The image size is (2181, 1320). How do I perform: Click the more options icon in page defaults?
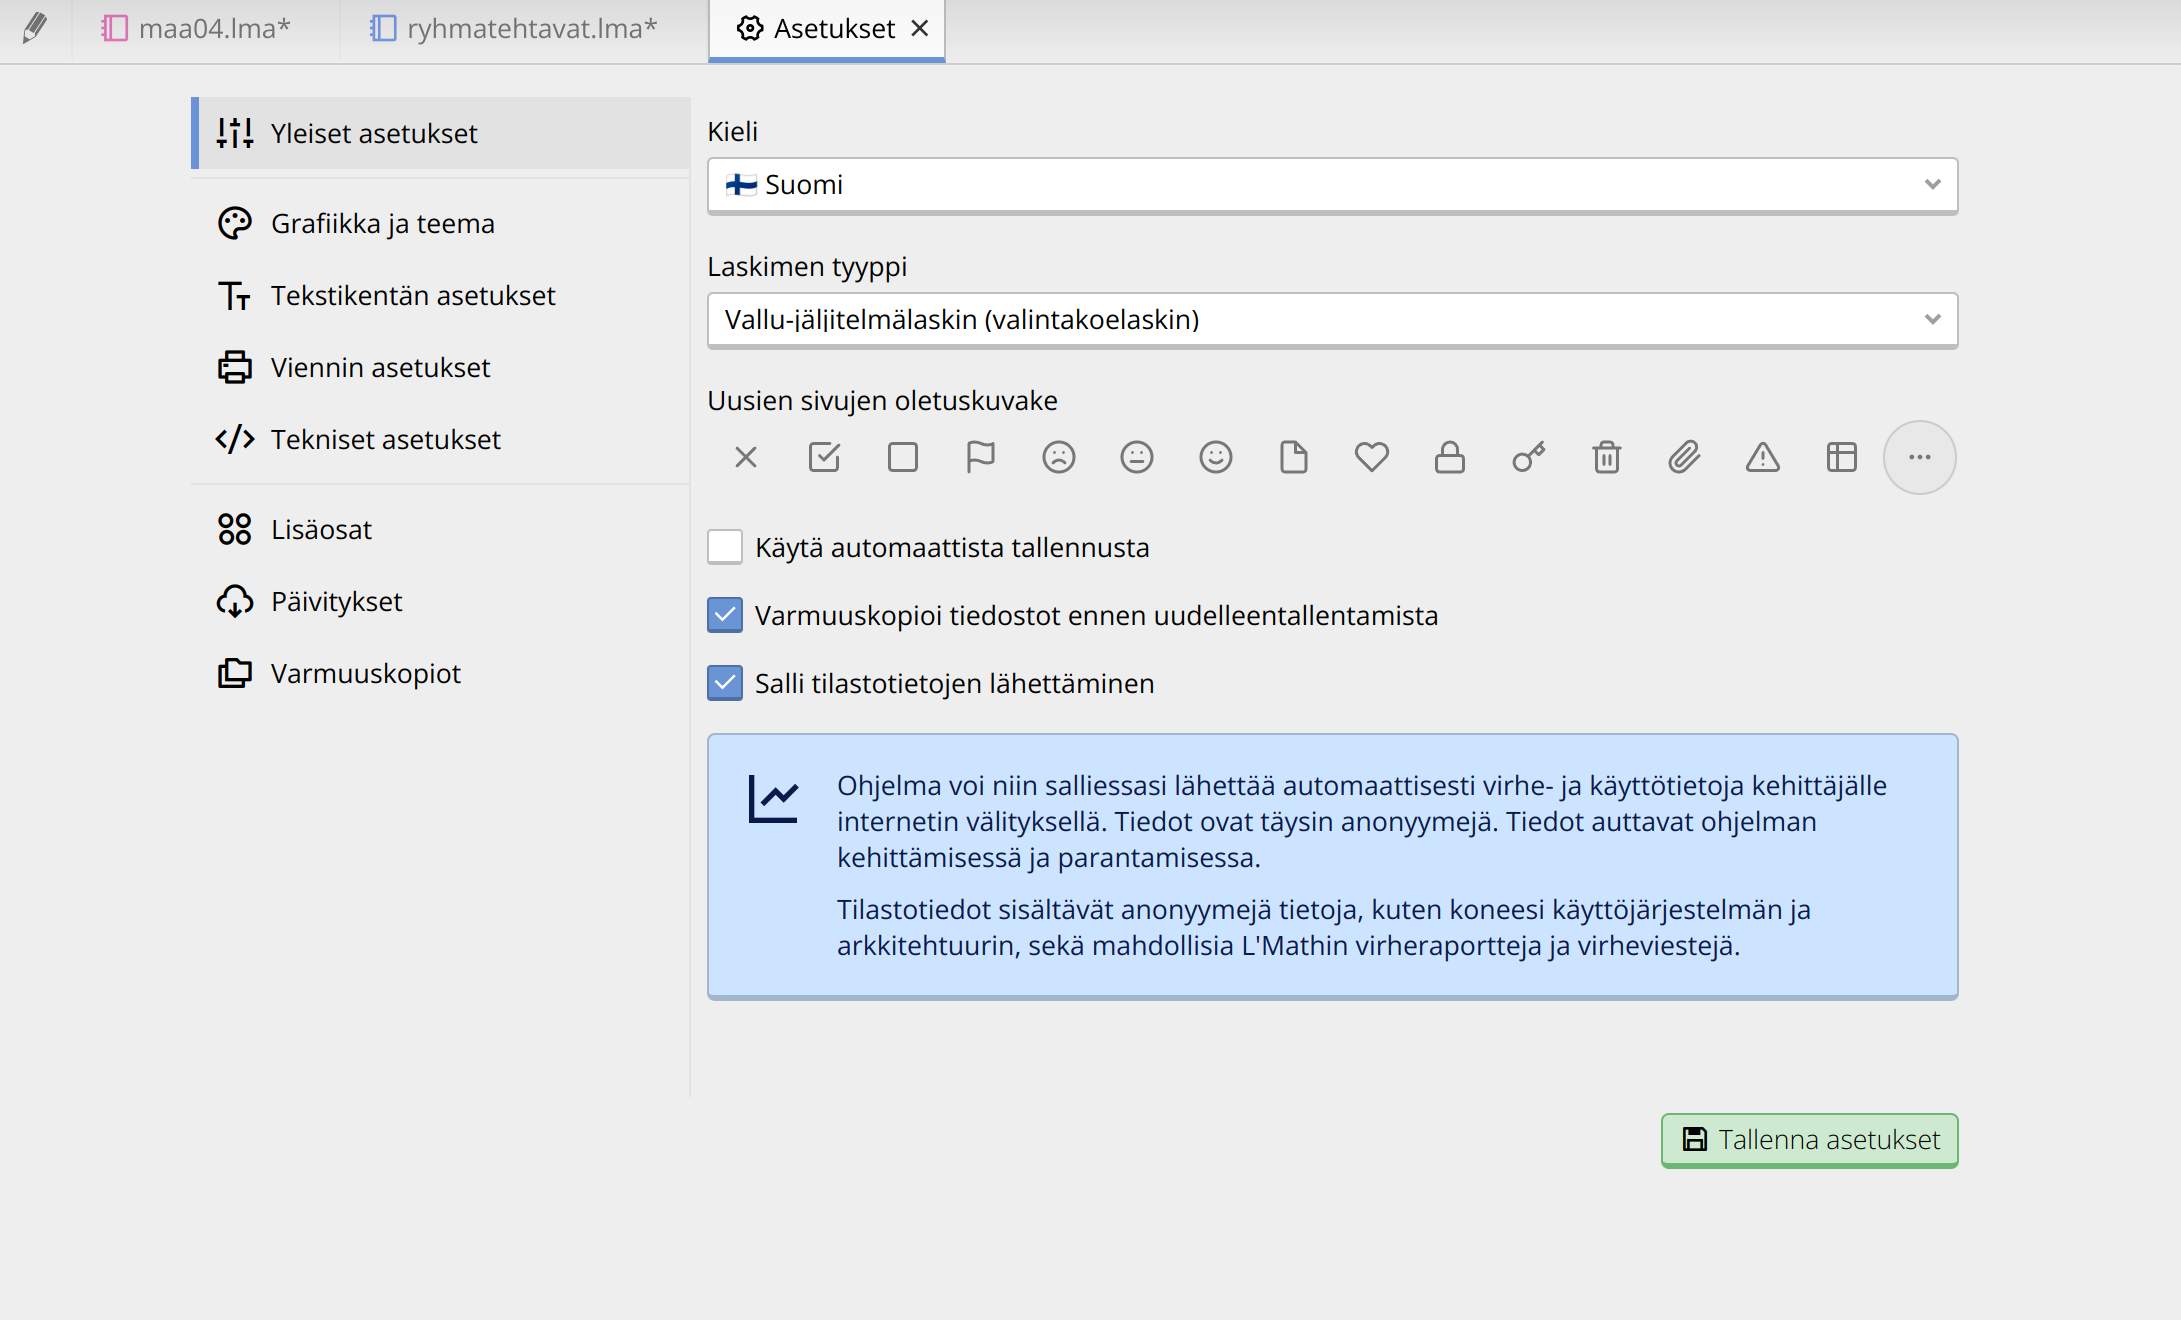point(1918,457)
